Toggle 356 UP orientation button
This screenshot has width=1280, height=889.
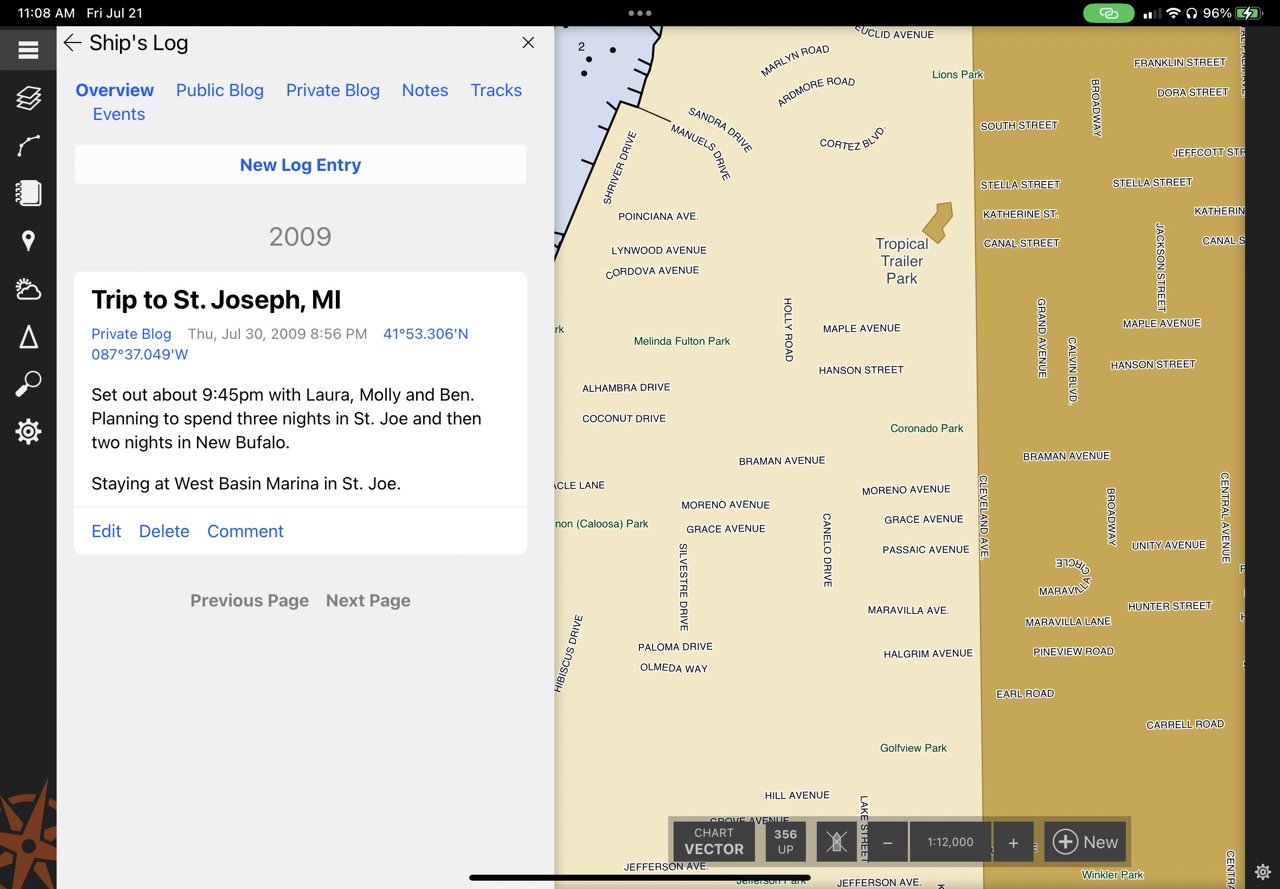tap(785, 842)
